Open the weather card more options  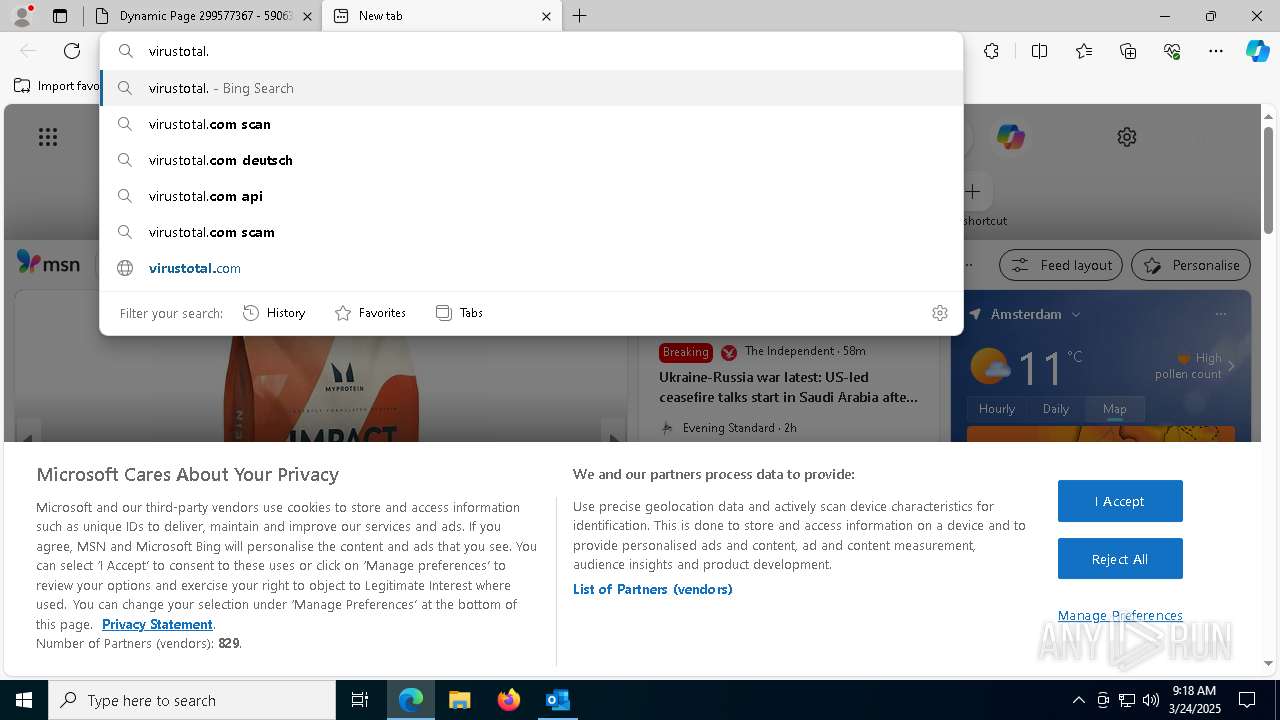tap(1221, 314)
